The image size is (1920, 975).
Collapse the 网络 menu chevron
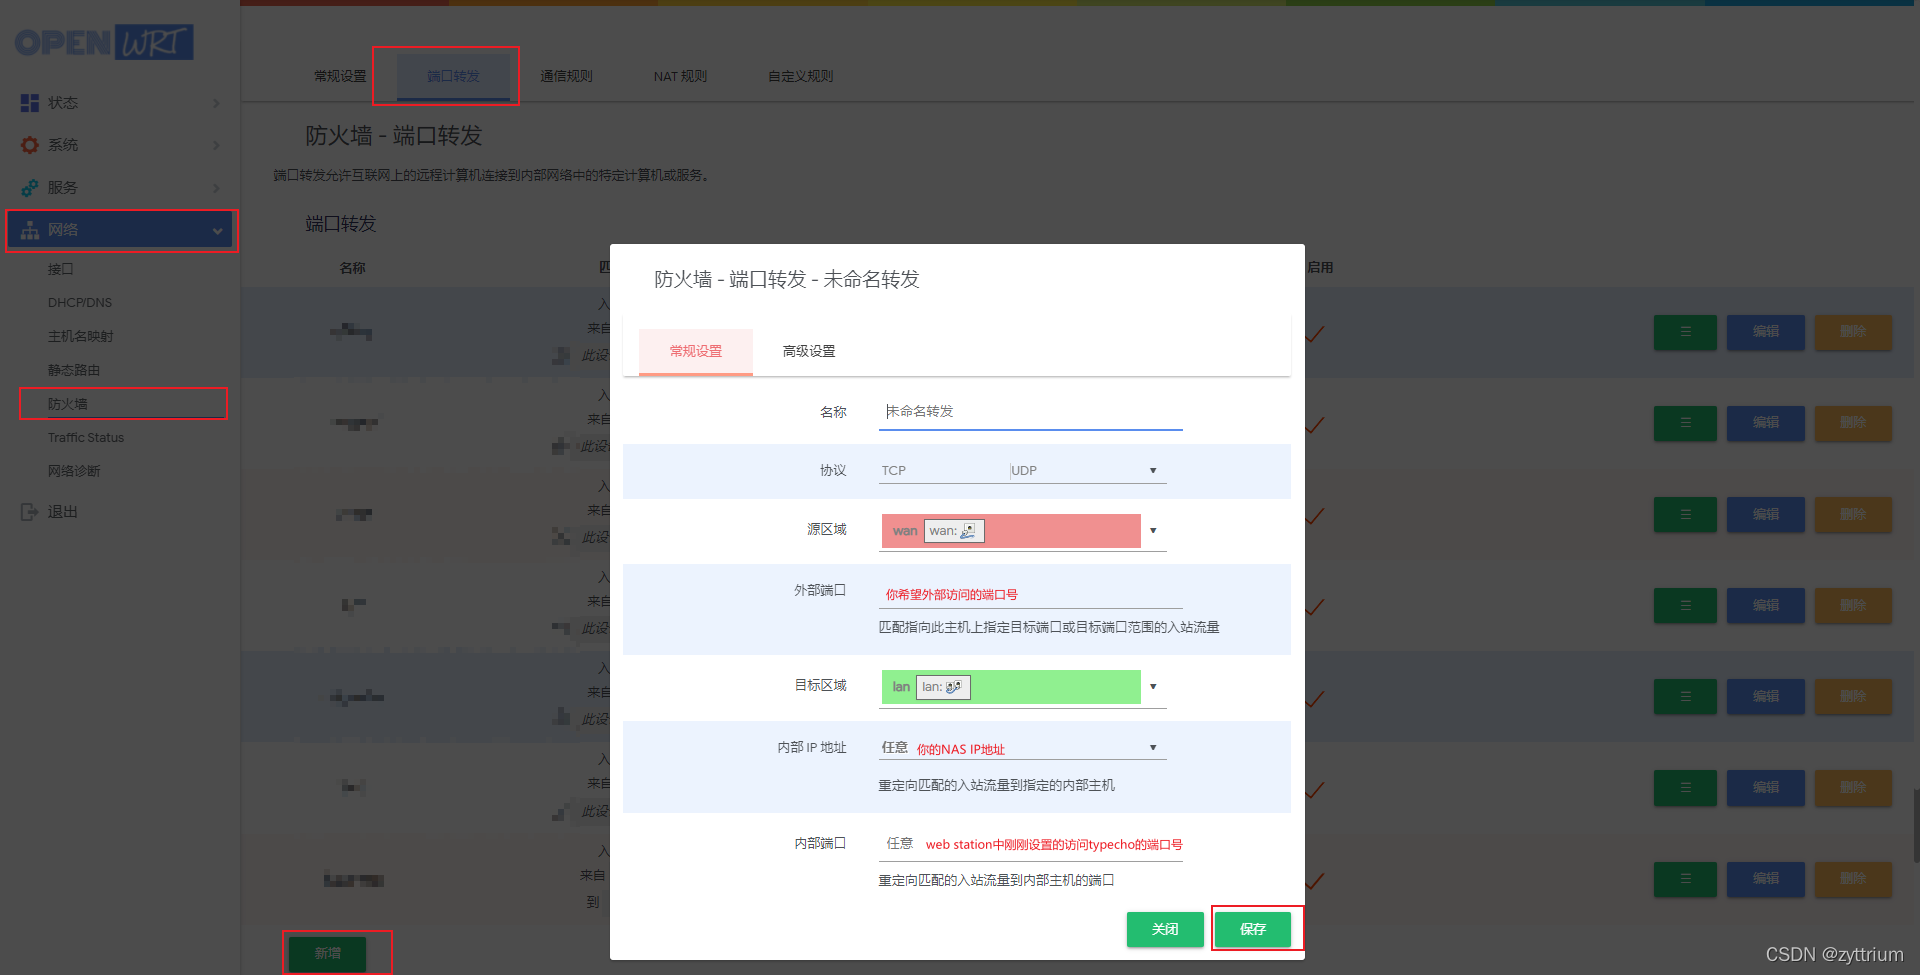[x=217, y=231]
